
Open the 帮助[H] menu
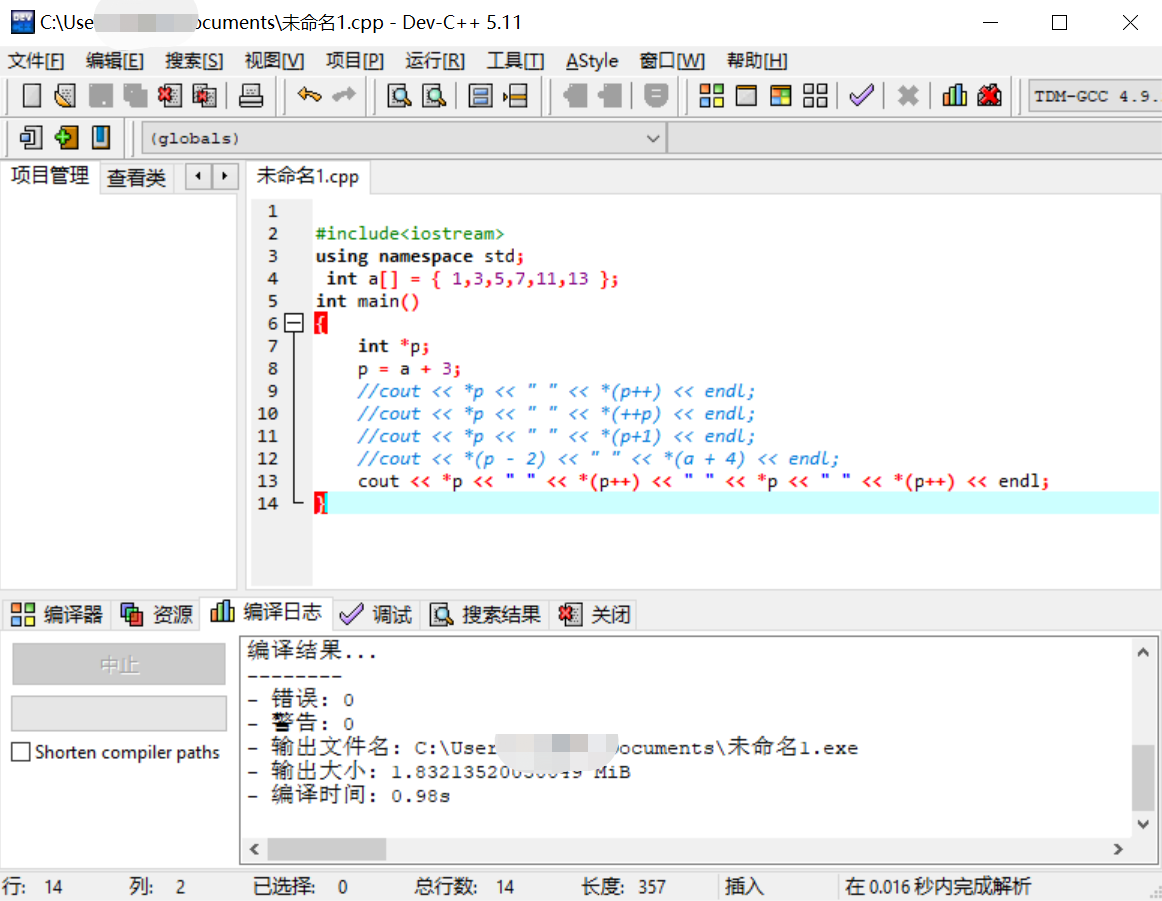pyautogui.click(x=757, y=61)
